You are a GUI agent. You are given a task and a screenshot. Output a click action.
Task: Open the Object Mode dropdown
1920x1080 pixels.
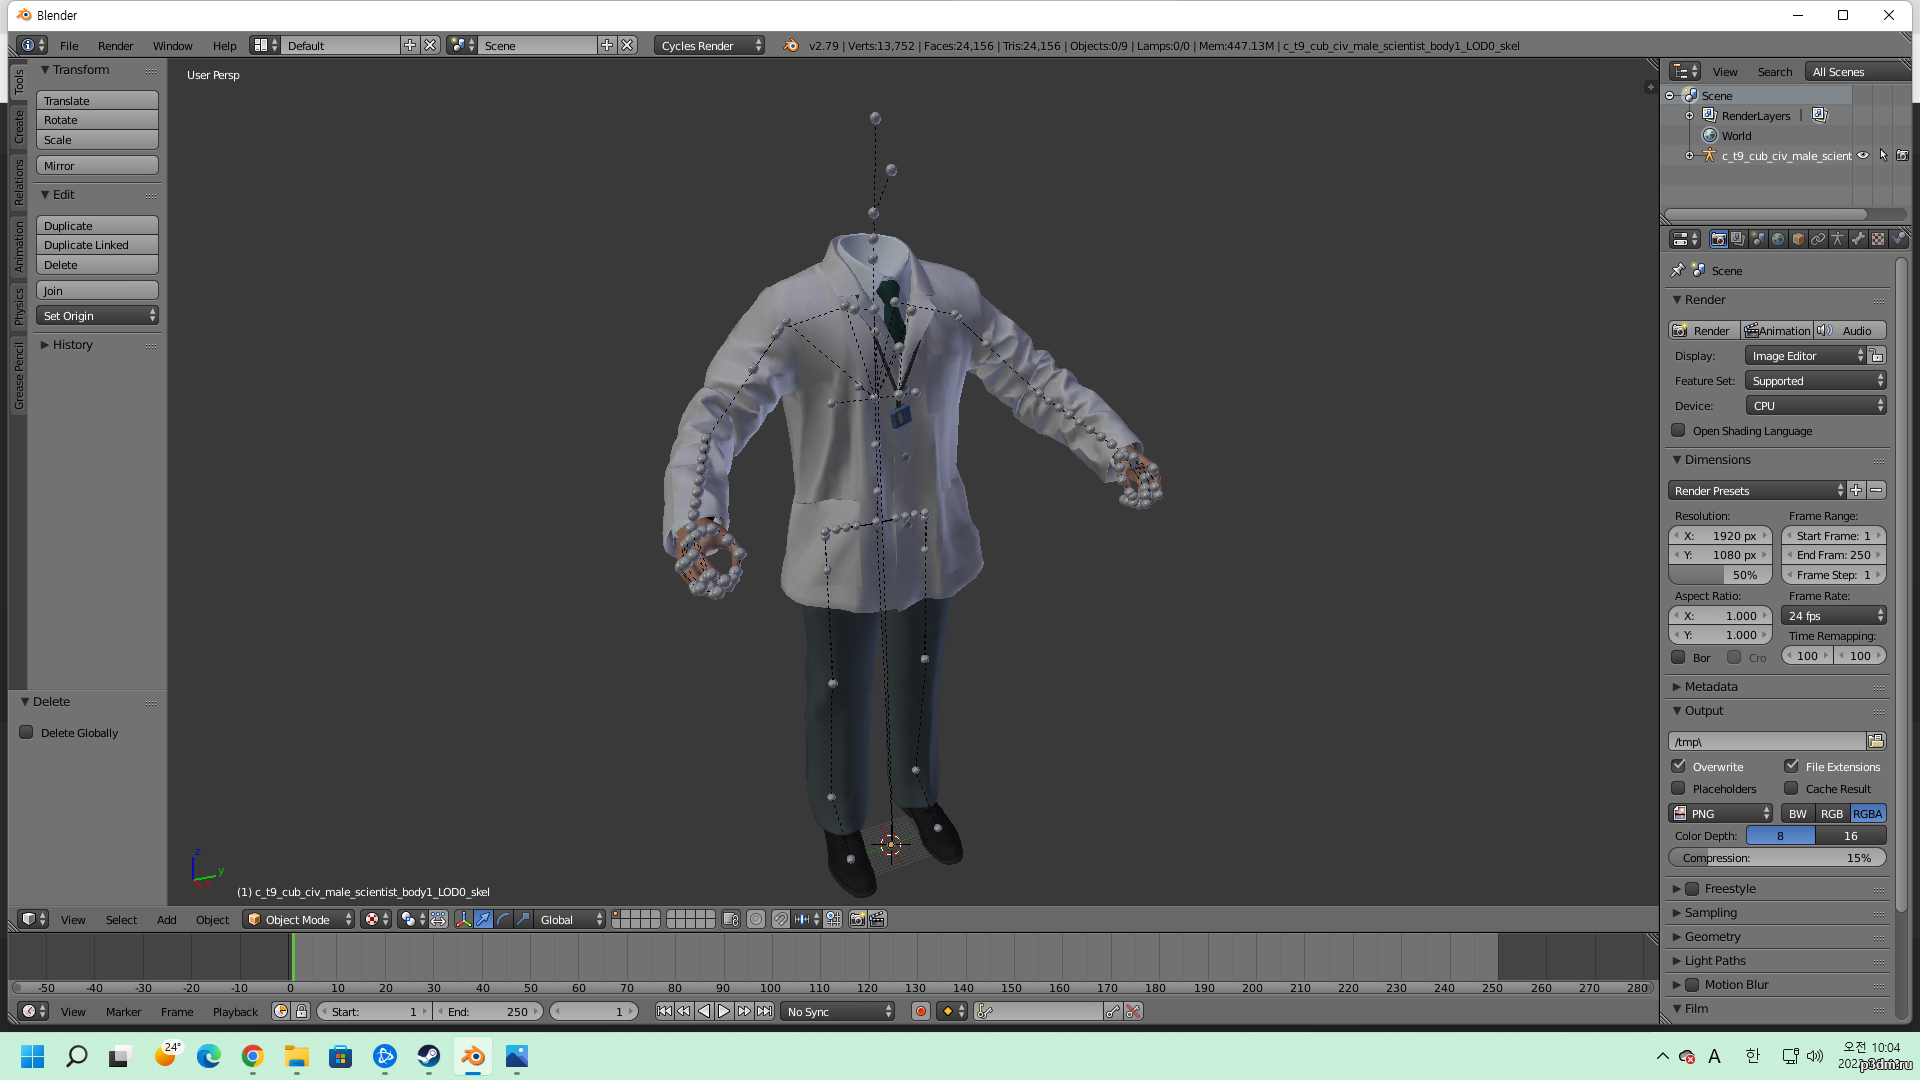[298, 920]
